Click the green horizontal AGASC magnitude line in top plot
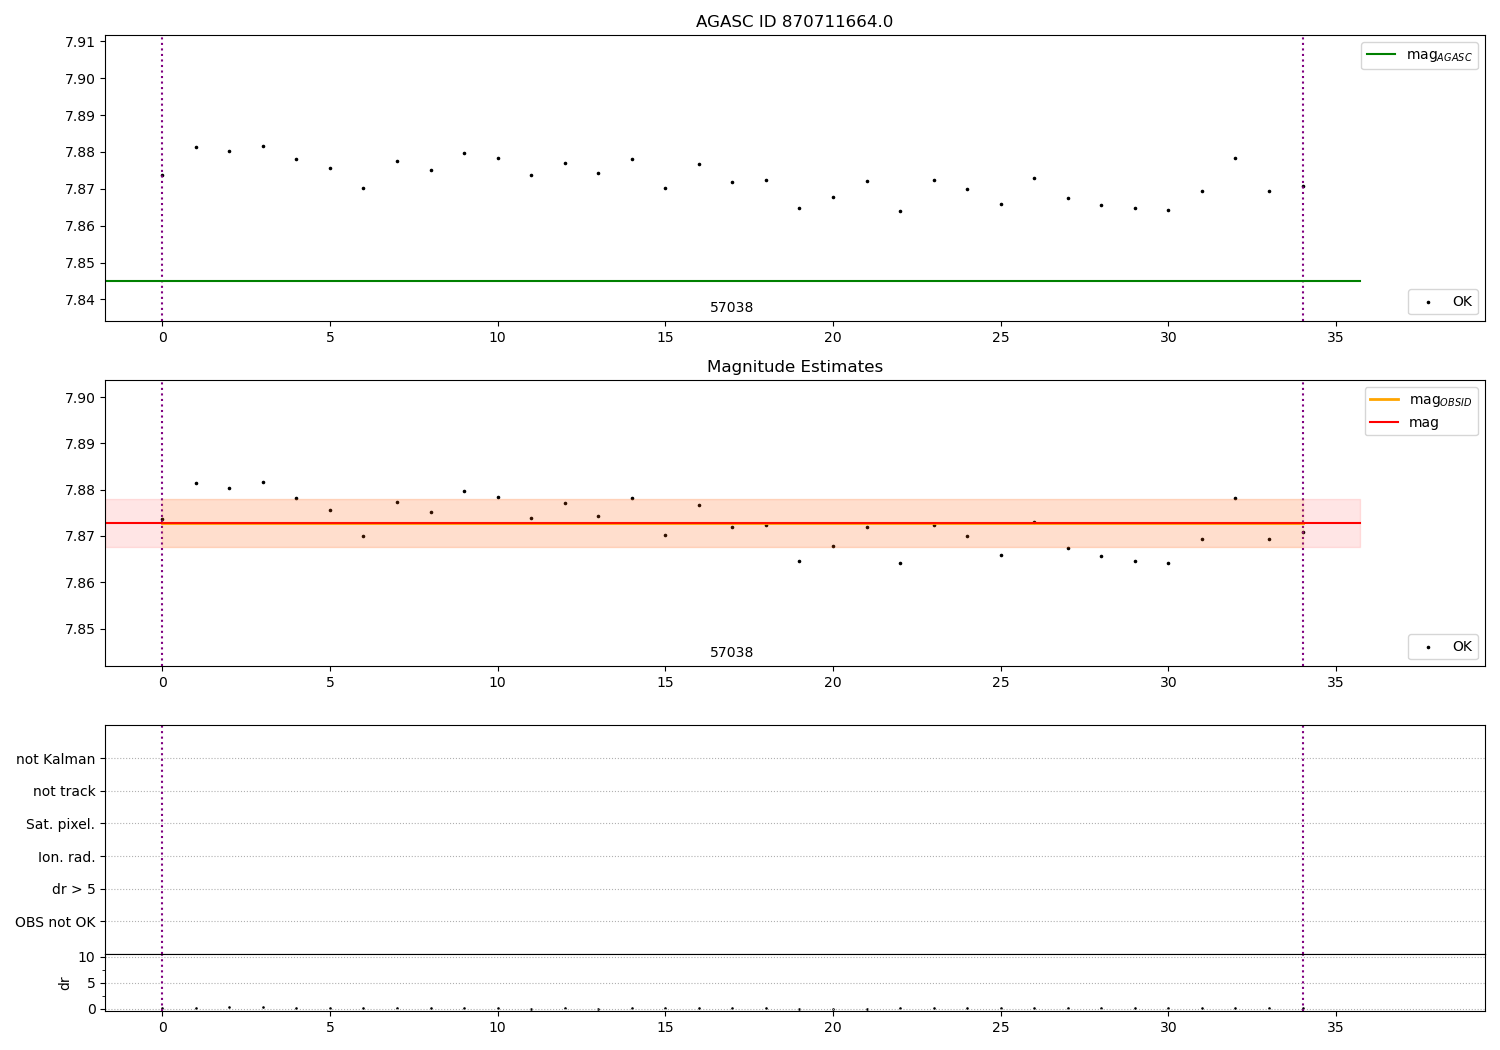The height and width of the screenshot is (1050, 1500). tap(733, 281)
